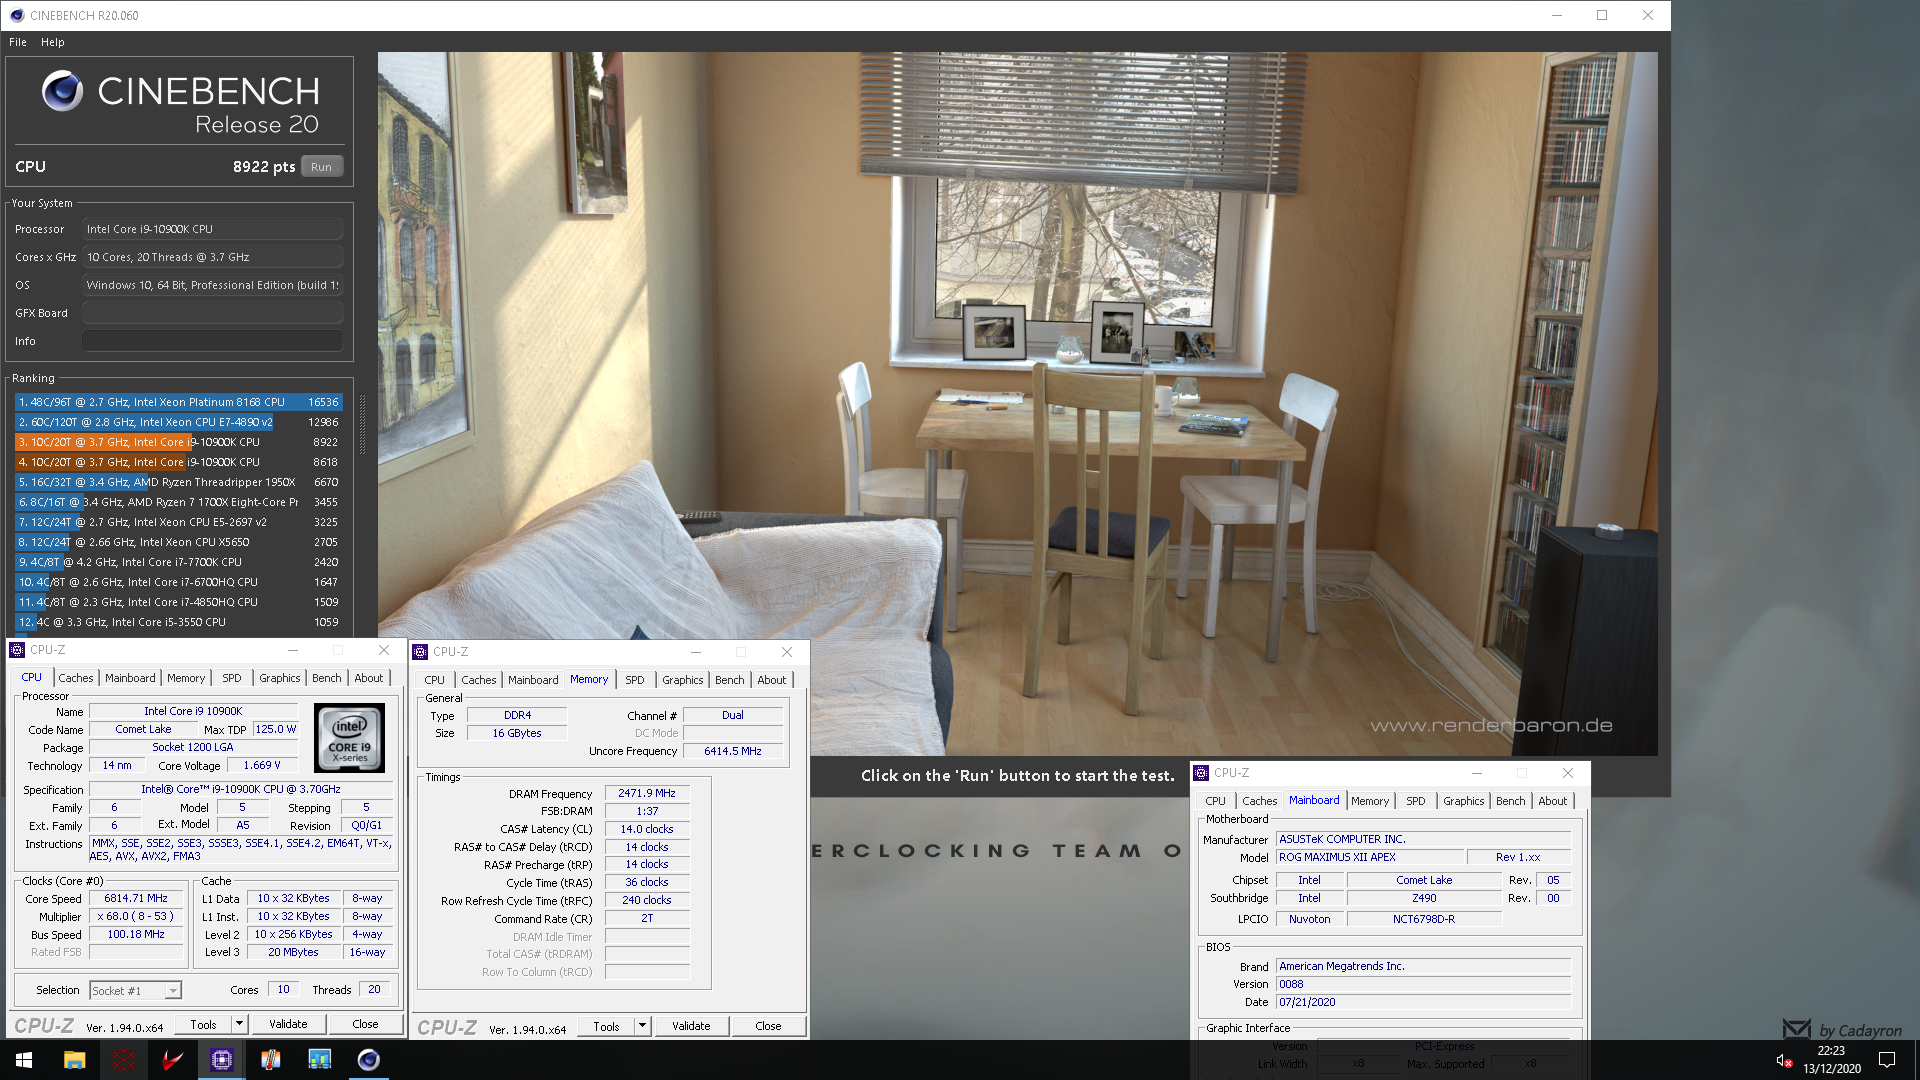Click the Close button in the CPU-Z Memory window
The width and height of the screenshot is (1920, 1080).
tap(768, 1026)
